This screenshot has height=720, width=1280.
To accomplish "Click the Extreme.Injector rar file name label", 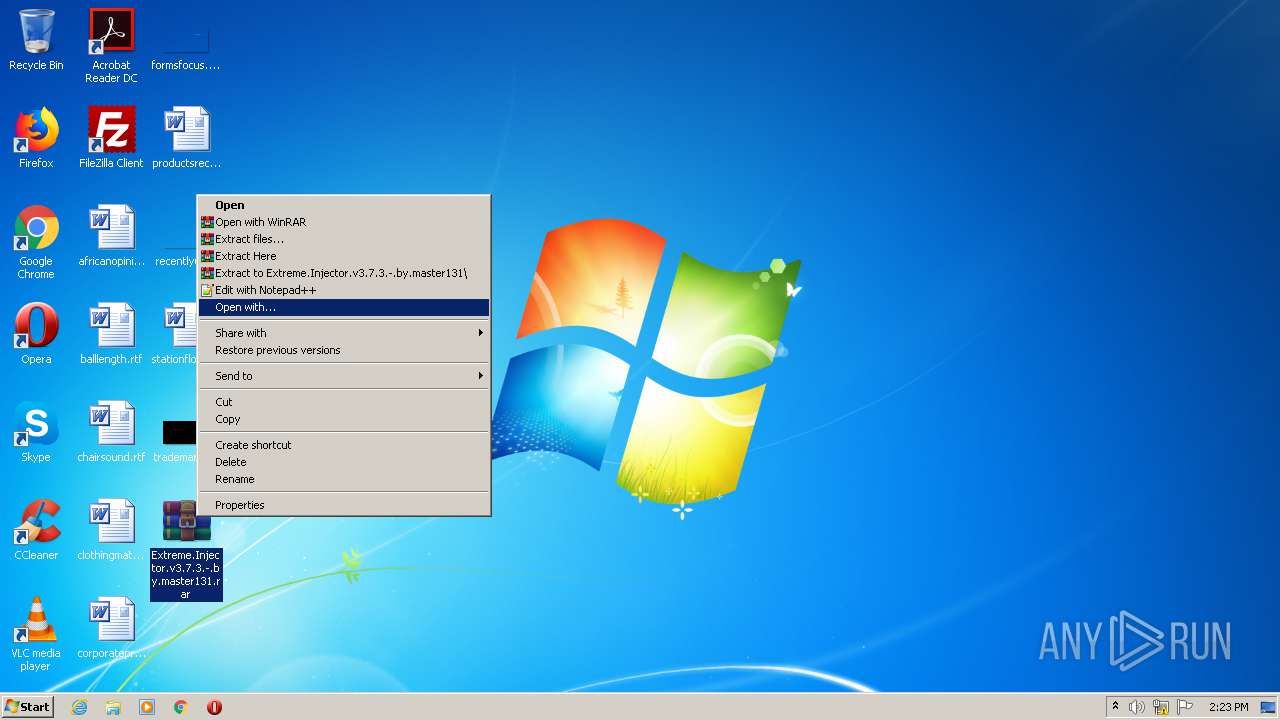I will click(186, 575).
